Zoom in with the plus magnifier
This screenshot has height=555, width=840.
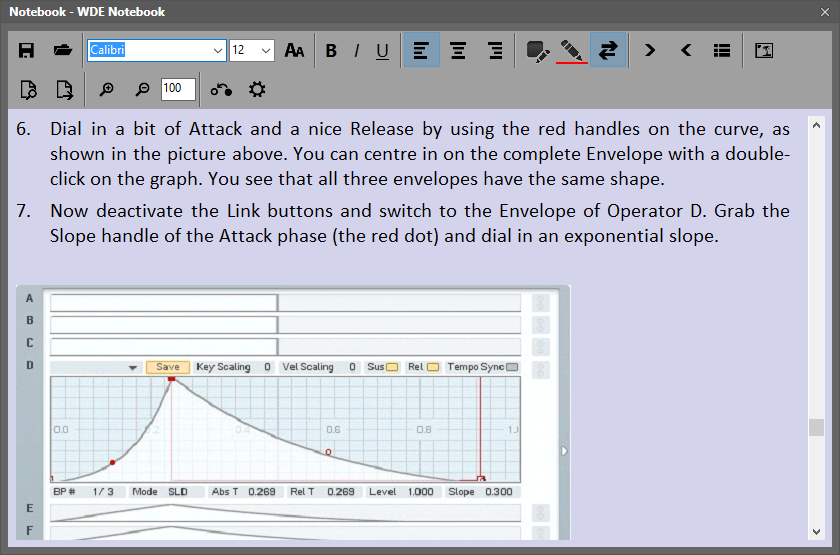point(107,89)
